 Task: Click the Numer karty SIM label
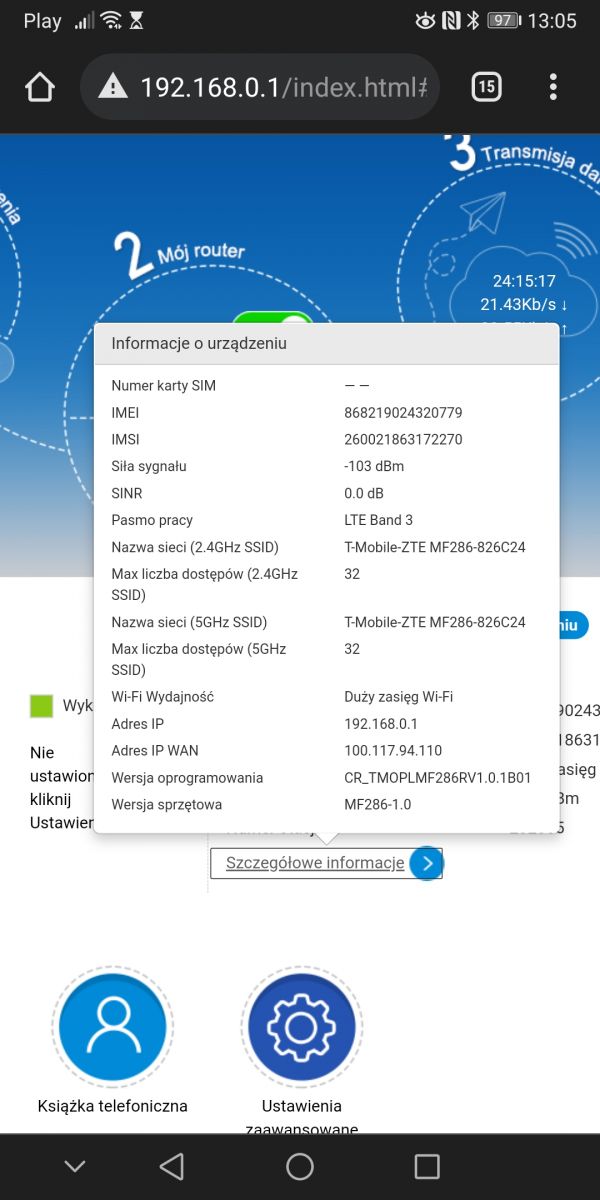point(163,385)
